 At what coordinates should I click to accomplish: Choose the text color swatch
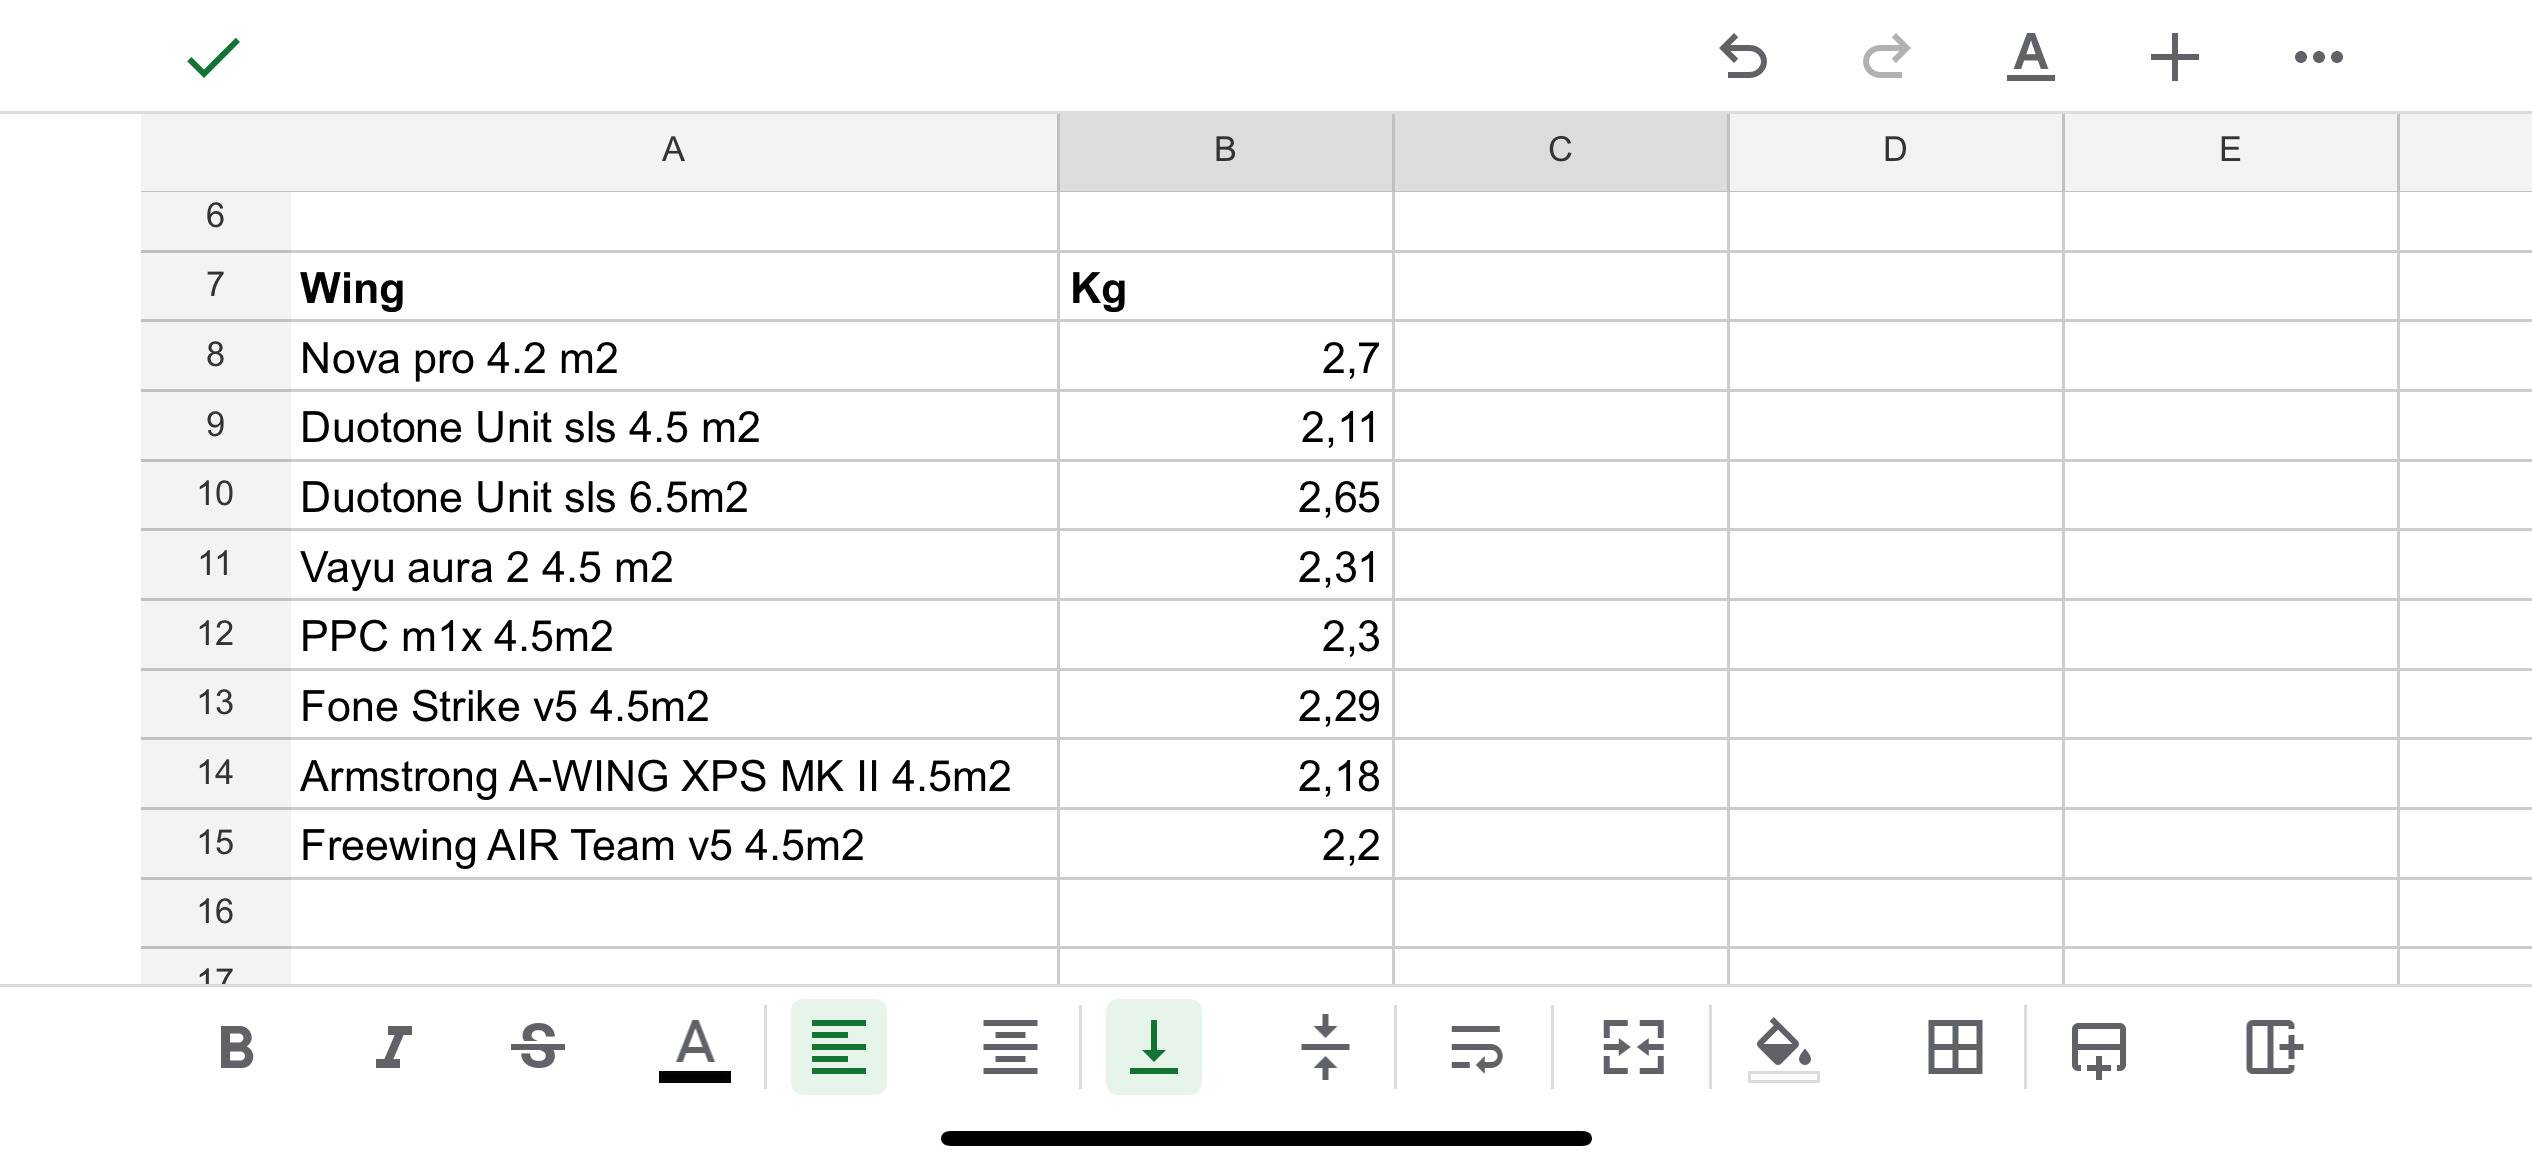(695, 1048)
